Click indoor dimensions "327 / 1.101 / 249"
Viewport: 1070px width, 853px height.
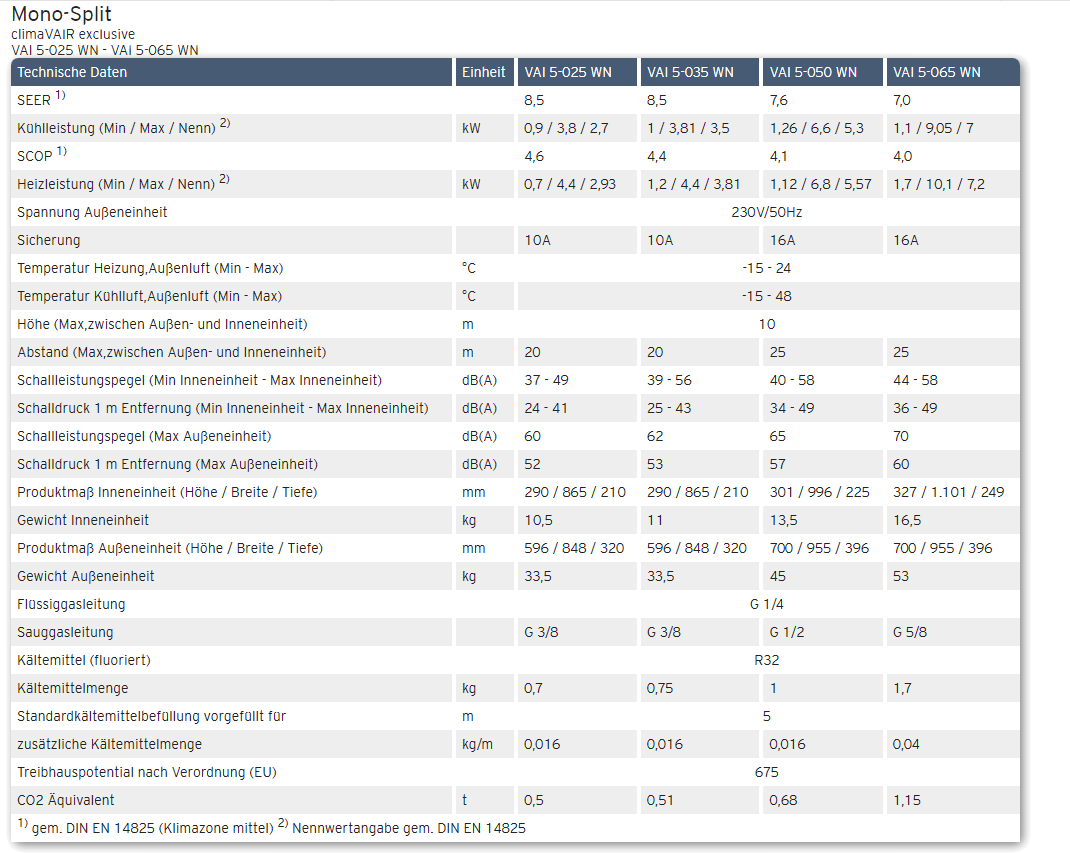[x=949, y=492]
